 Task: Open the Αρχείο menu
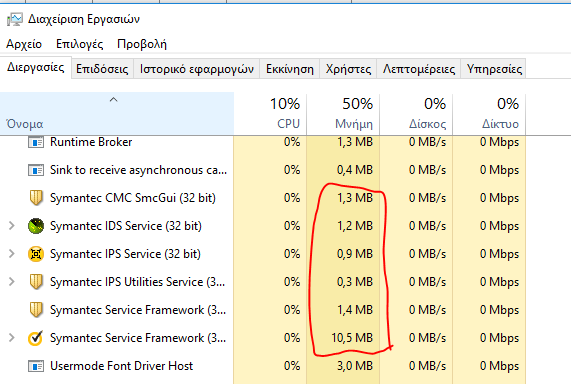24,44
